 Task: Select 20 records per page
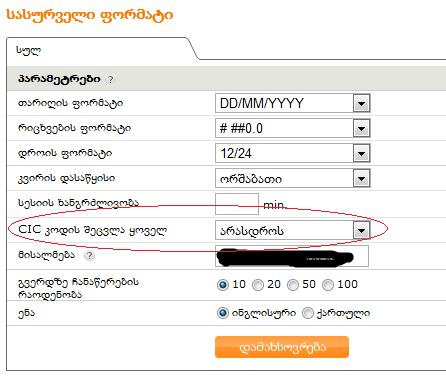tap(258, 285)
